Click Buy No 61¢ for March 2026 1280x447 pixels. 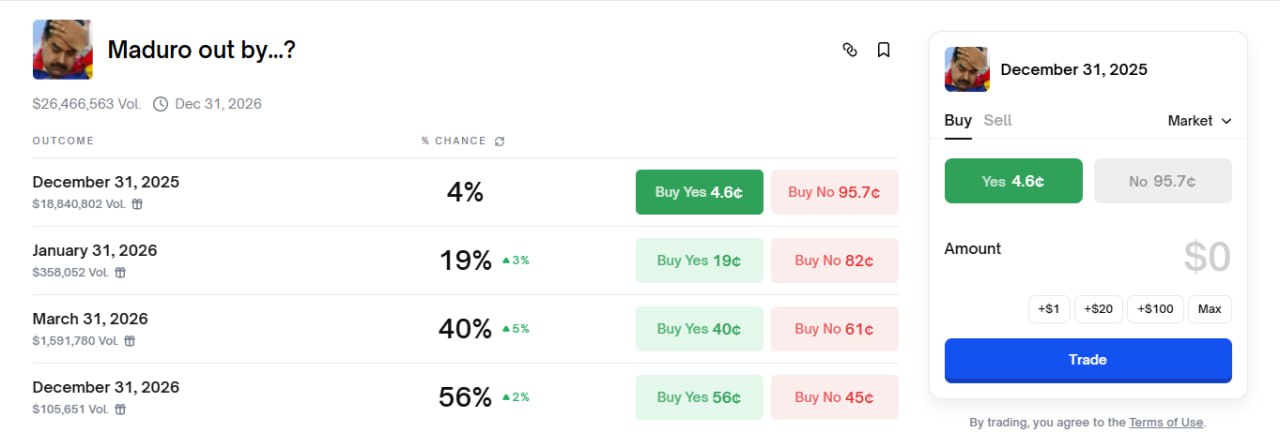pyautogui.click(x=834, y=329)
